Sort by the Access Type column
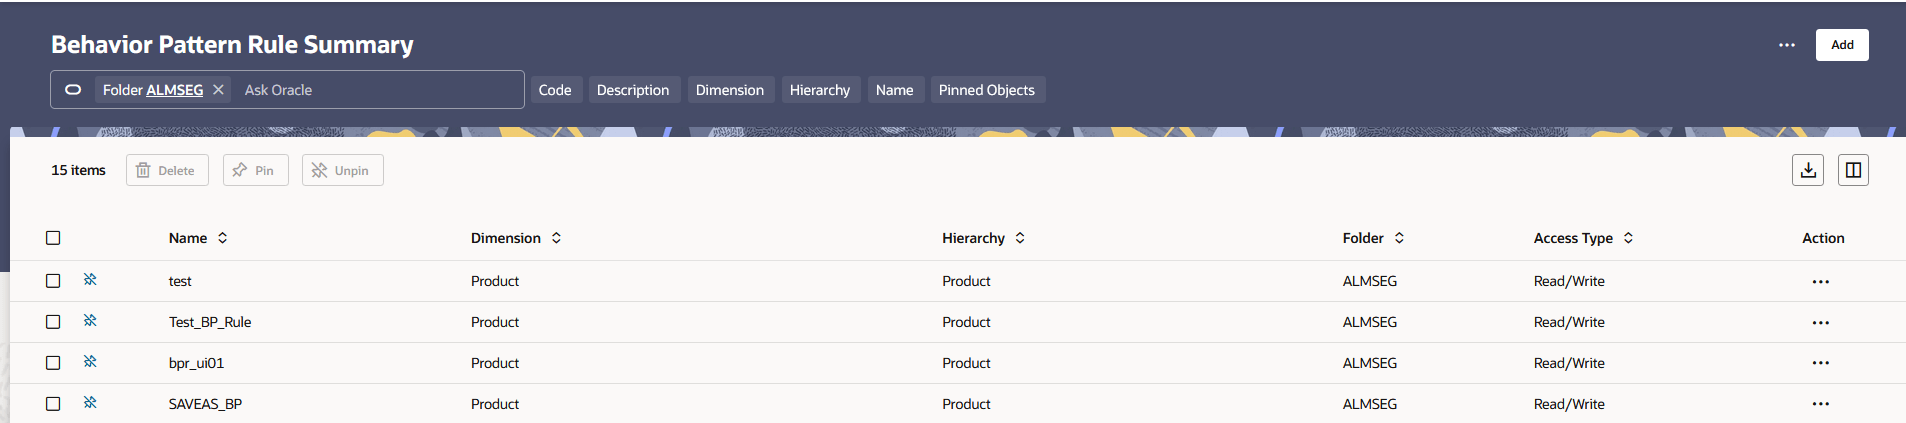The width and height of the screenshot is (1906, 423). click(1628, 238)
